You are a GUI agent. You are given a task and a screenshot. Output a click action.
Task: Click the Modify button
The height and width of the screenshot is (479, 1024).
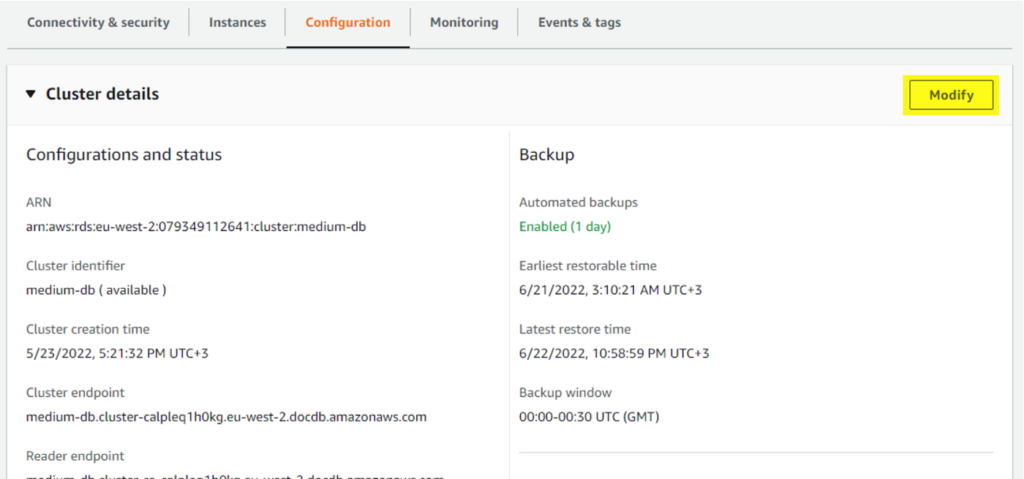click(952, 95)
